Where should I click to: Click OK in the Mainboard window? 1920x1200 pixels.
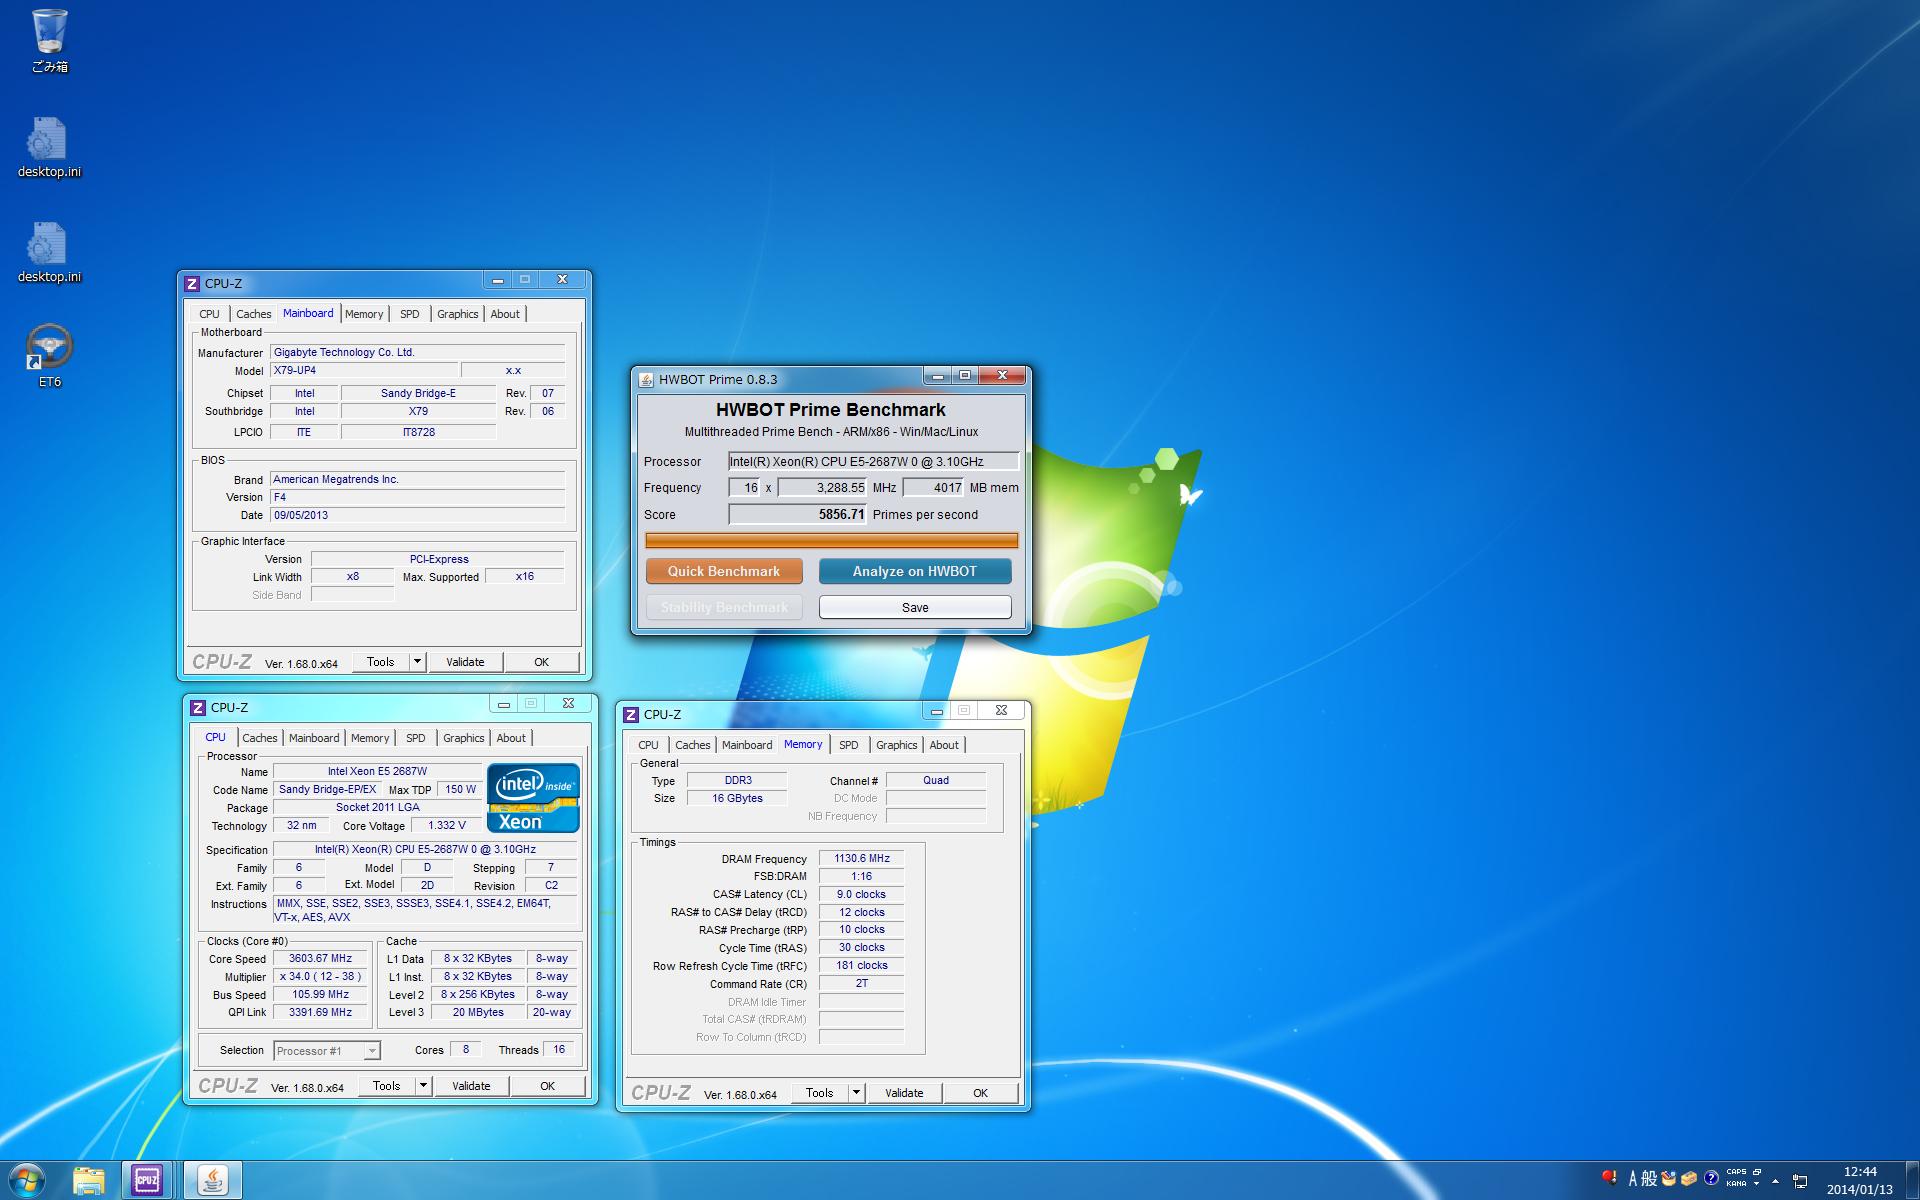[x=541, y=662]
